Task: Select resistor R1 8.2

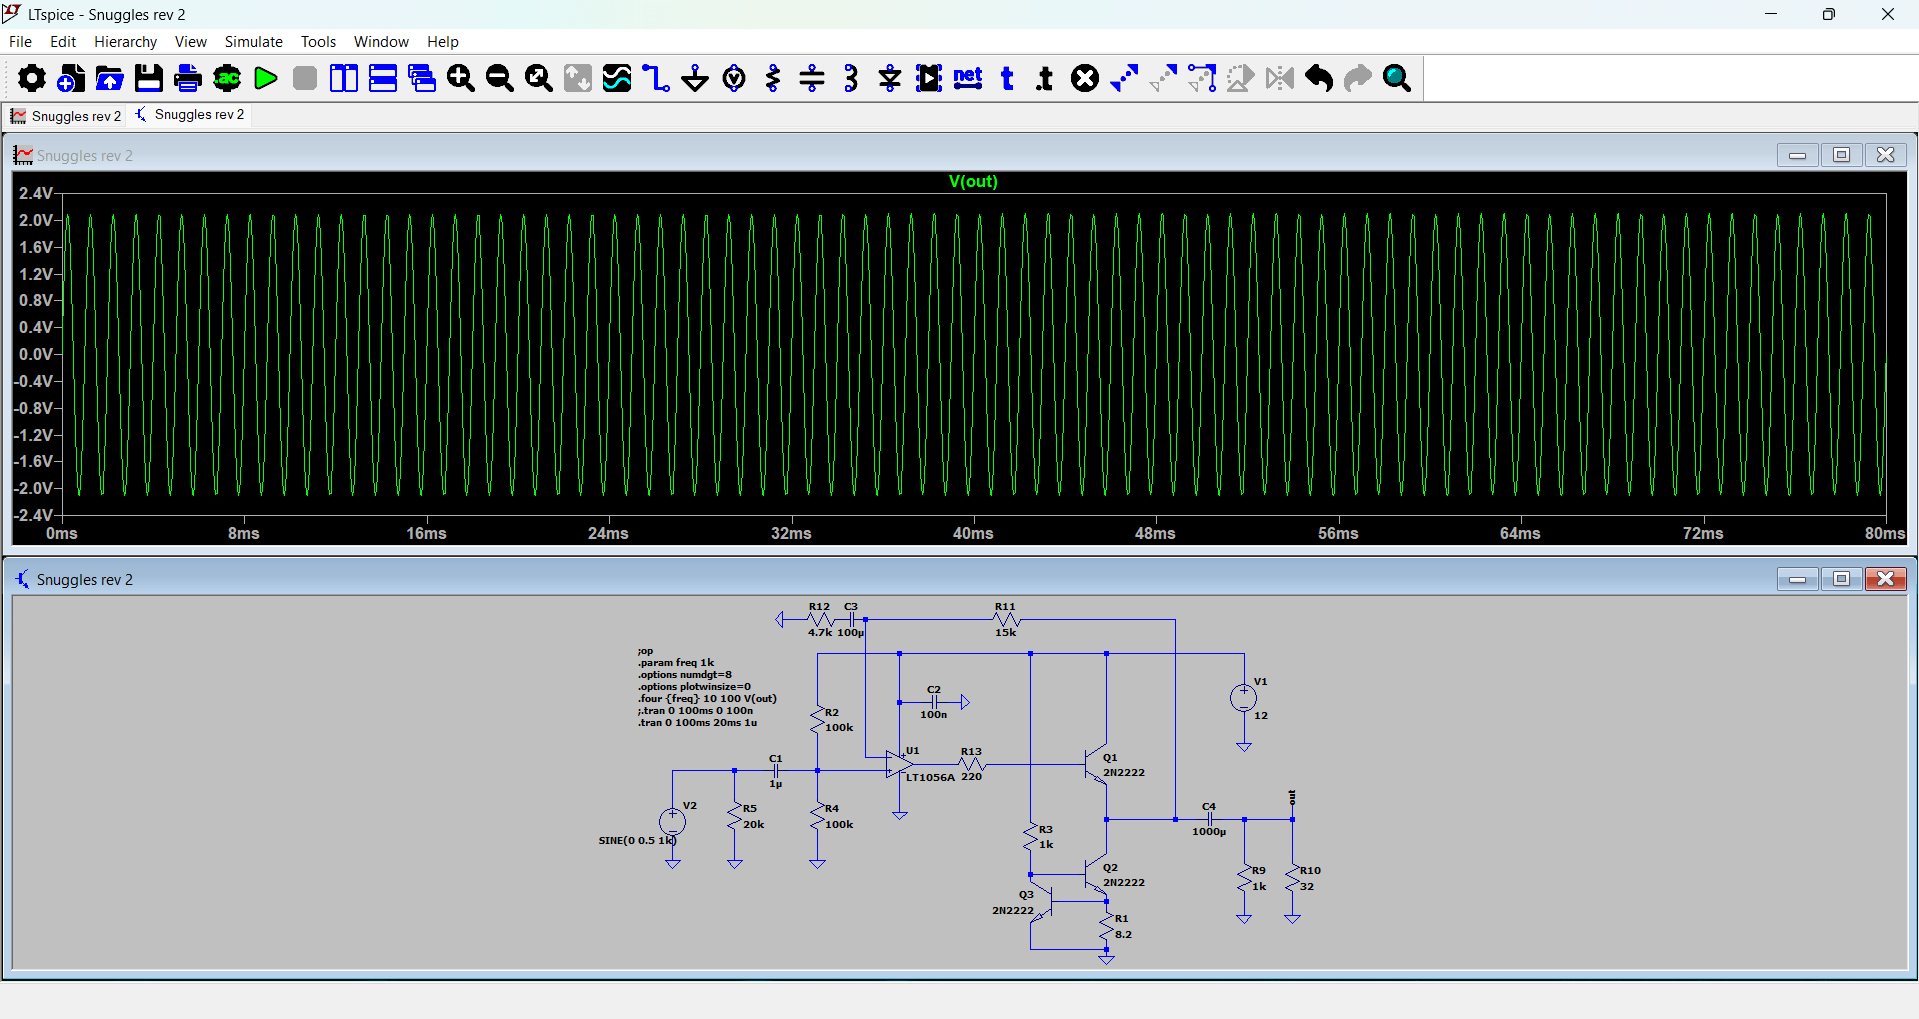Action: pyautogui.click(x=1106, y=927)
